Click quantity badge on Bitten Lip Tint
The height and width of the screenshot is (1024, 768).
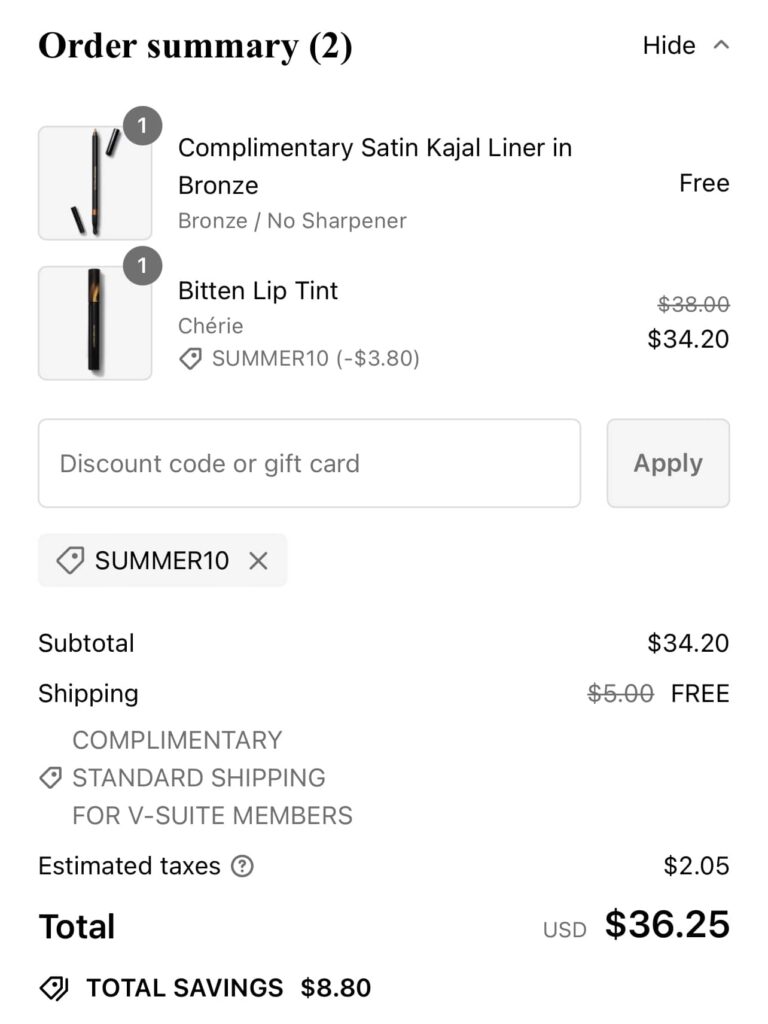(143, 266)
